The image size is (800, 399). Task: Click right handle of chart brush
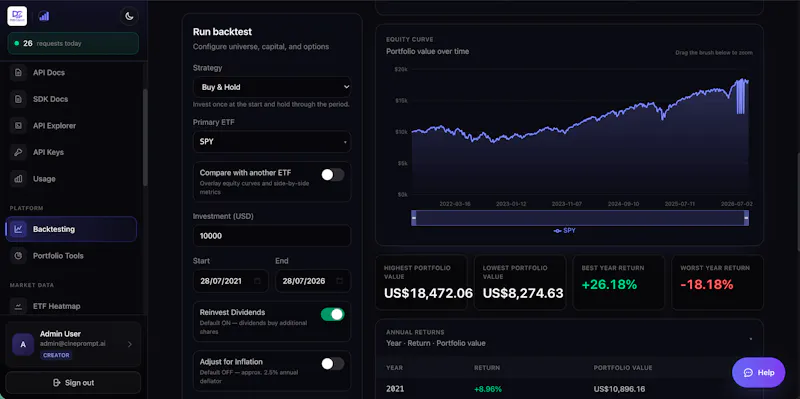(x=746, y=218)
